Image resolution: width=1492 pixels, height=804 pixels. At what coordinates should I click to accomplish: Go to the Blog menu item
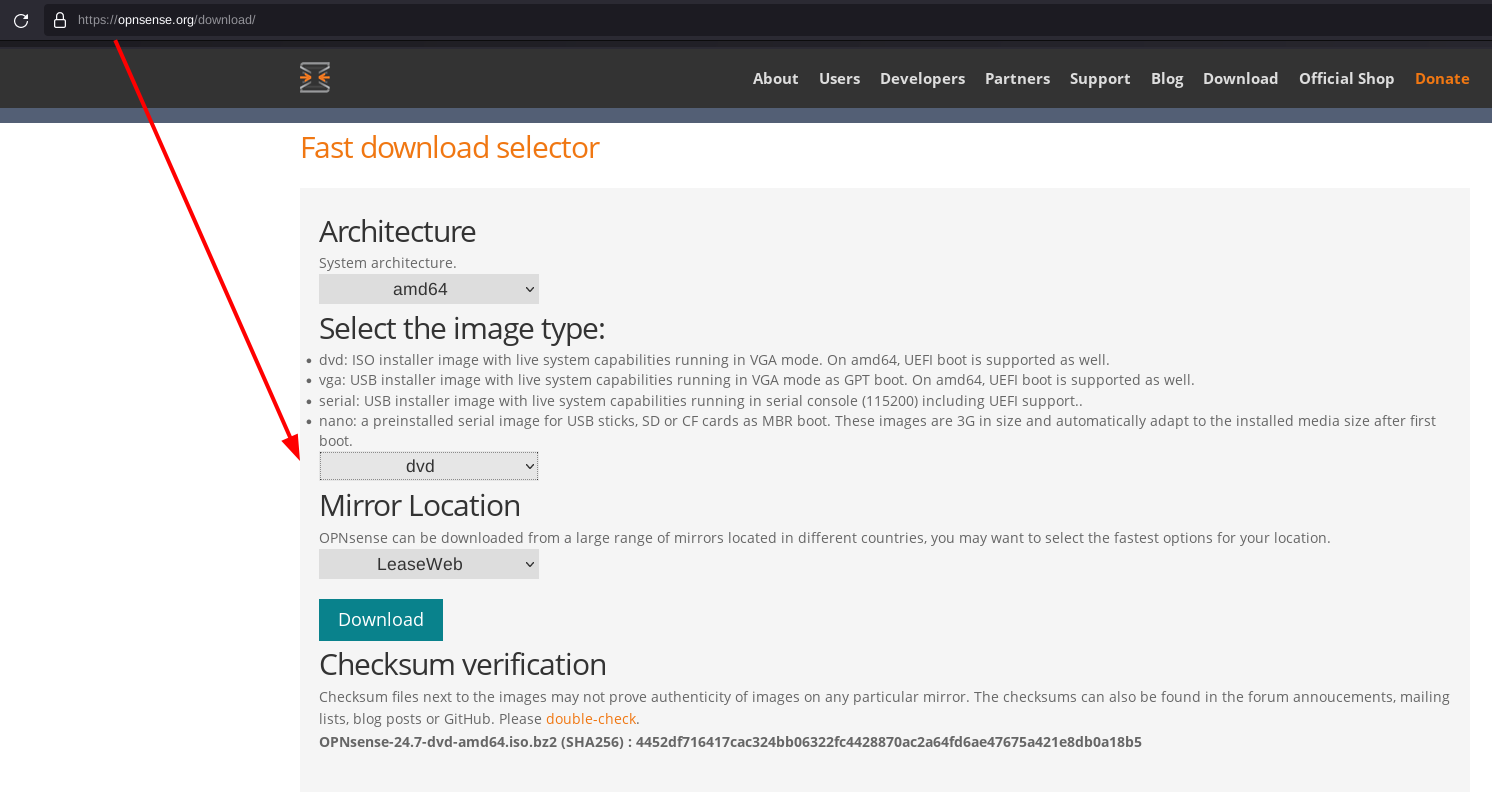pos(1167,79)
